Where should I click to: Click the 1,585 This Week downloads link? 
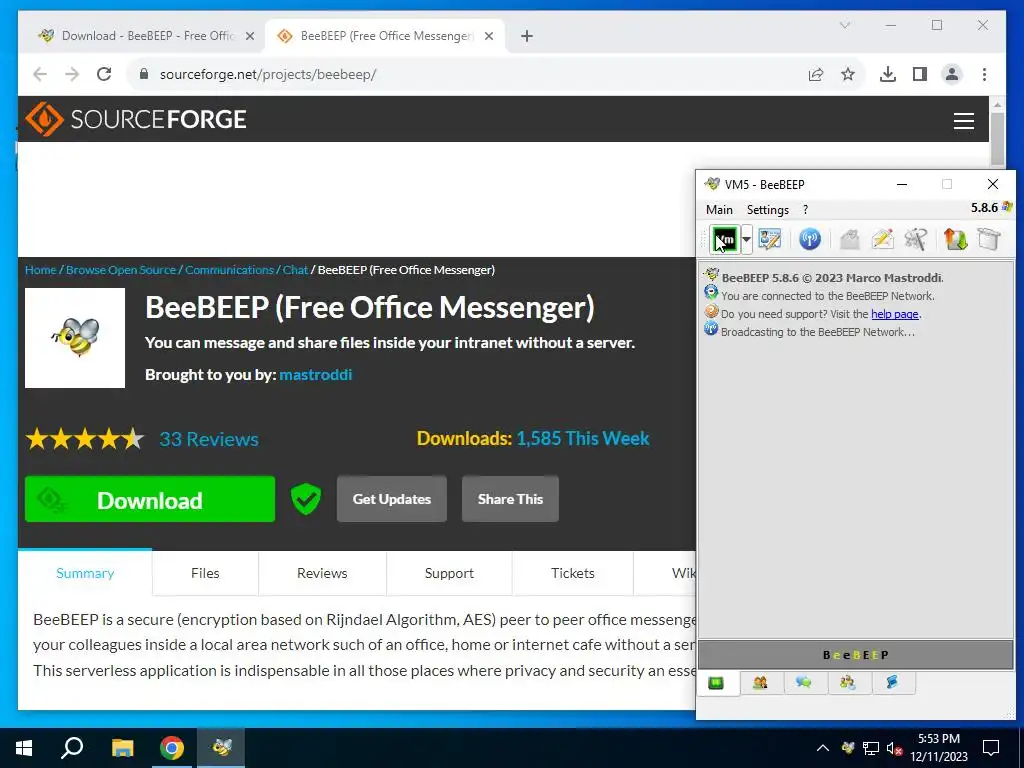[583, 438]
